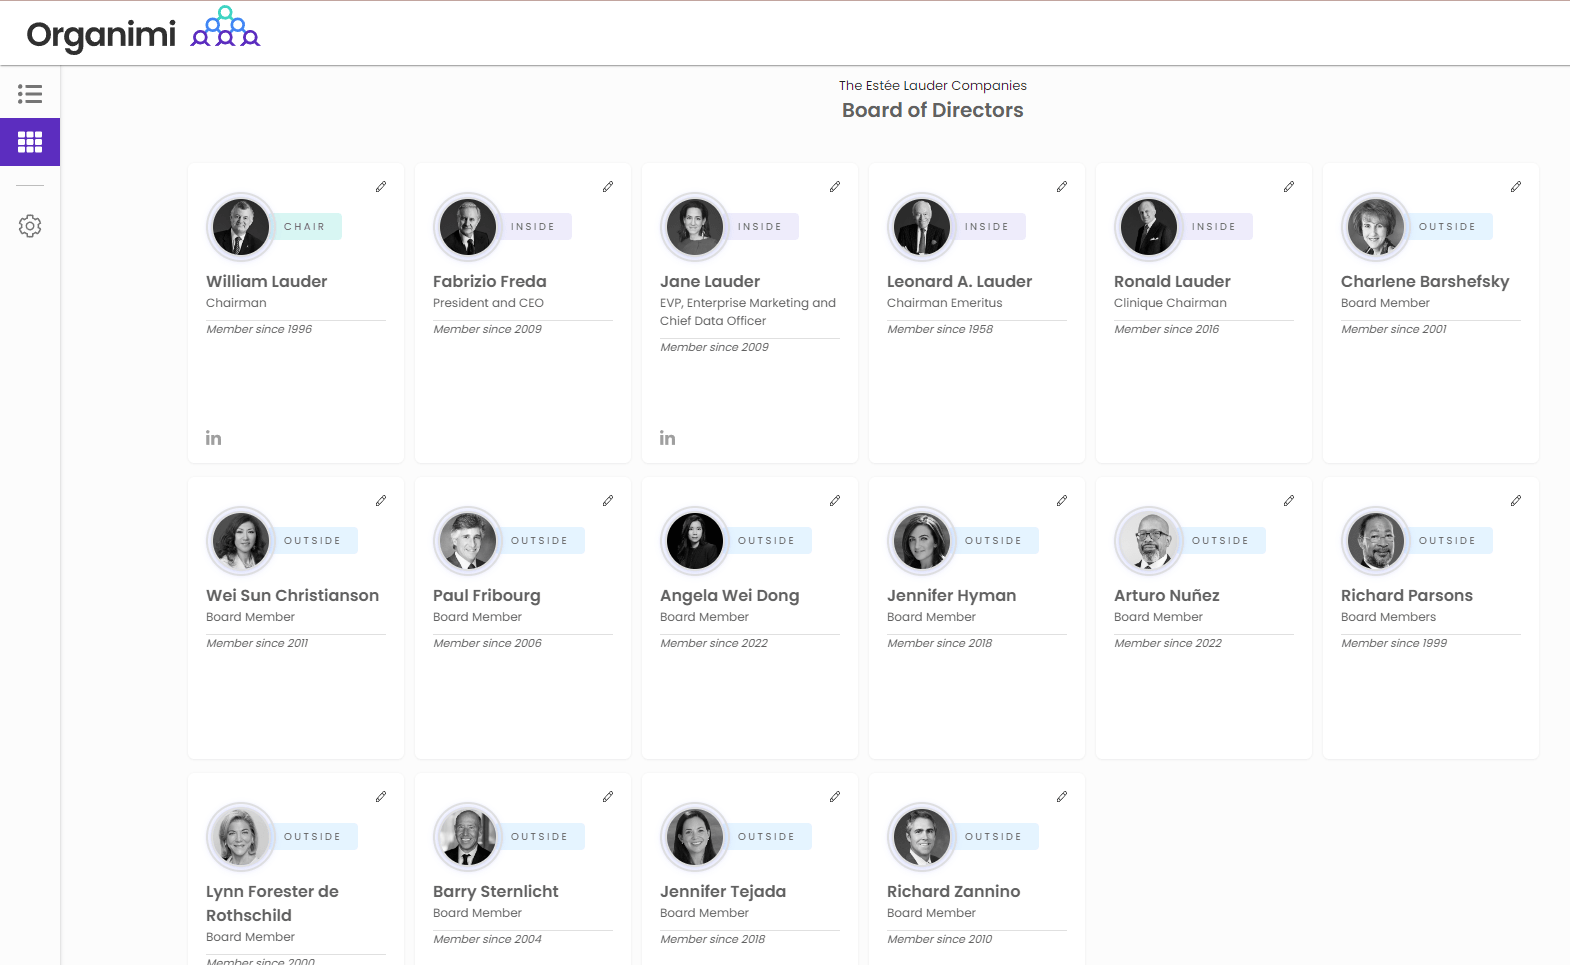This screenshot has height=965, width=1570.
Task: Click Leonard A. Lauder's profile photo
Action: 922,227
